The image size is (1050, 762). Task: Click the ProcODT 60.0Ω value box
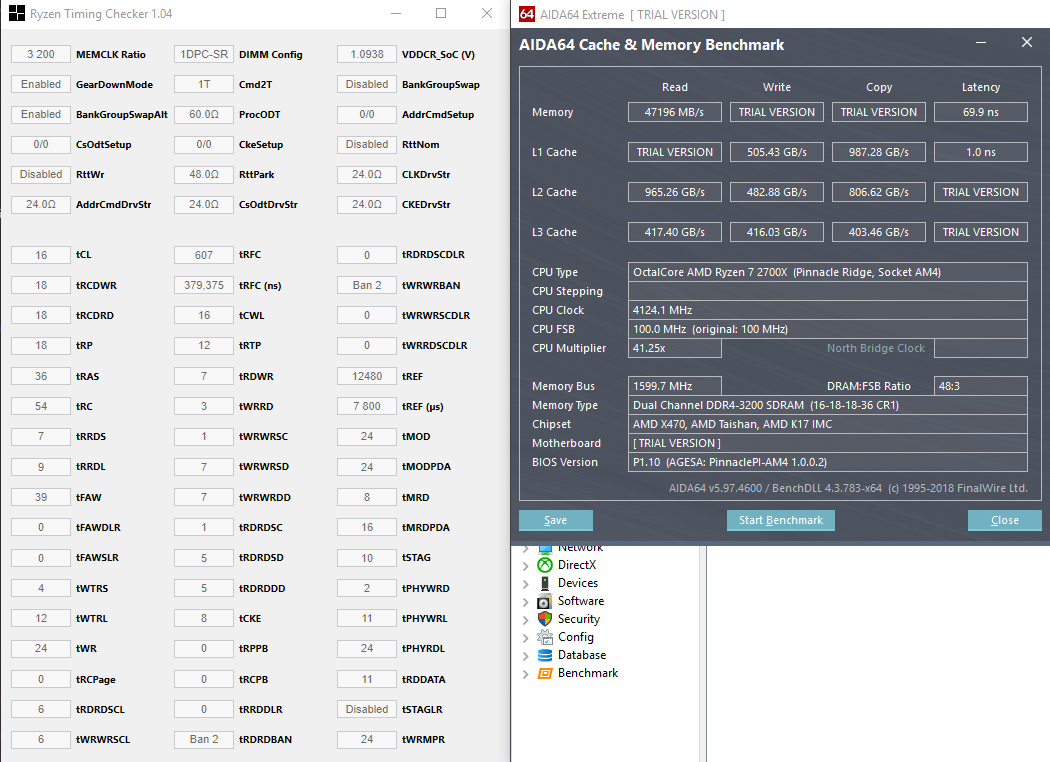point(204,115)
